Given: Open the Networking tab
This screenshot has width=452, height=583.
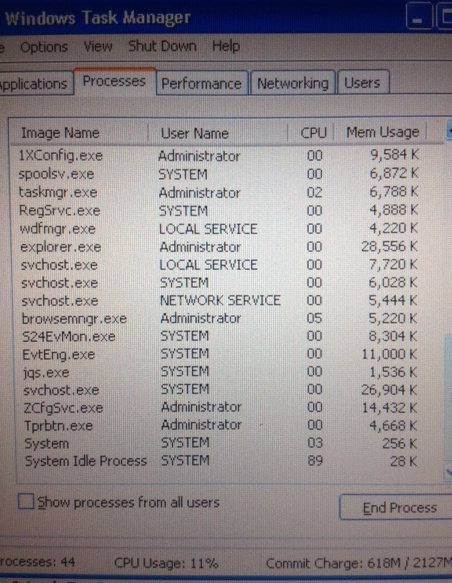Looking at the screenshot, I should click(293, 83).
